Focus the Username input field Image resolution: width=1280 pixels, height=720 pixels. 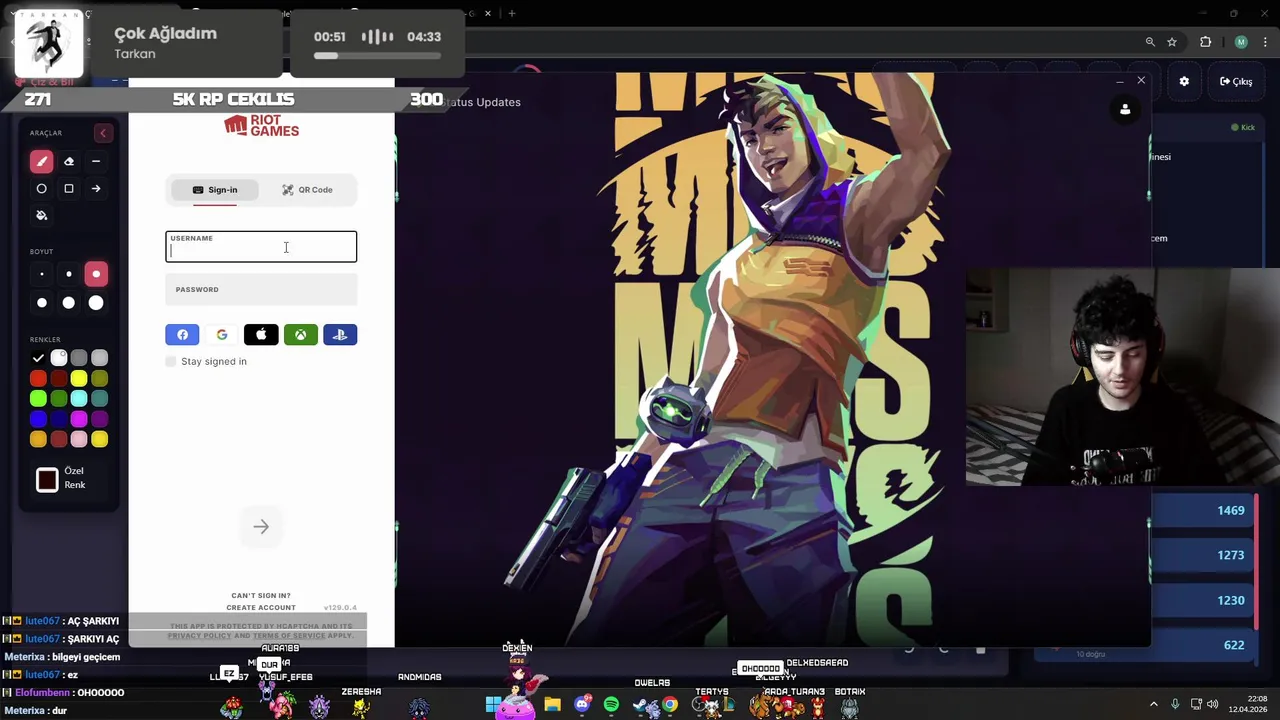click(x=261, y=247)
